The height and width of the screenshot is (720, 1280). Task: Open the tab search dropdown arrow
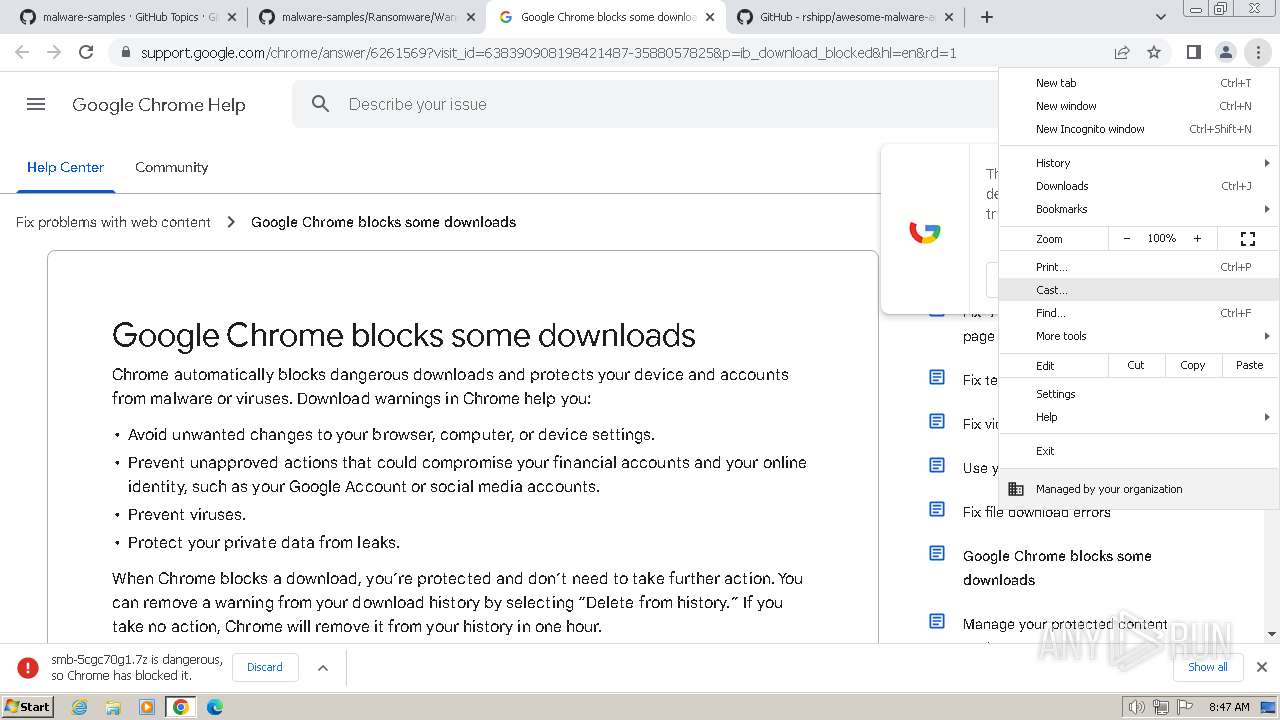[1160, 17]
